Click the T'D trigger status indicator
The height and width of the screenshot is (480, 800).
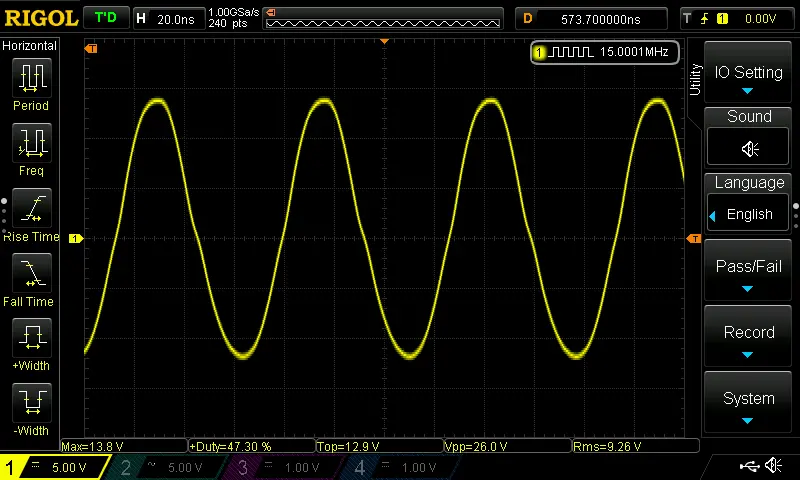click(103, 18)
